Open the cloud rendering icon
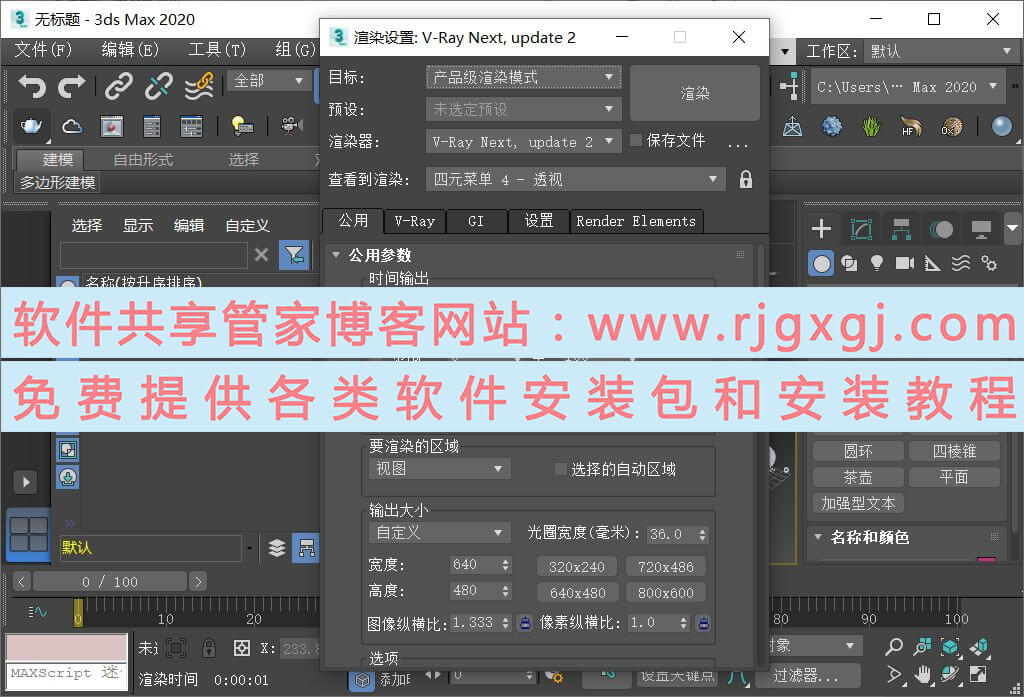The image size is (1024, 697). [72, 125]
